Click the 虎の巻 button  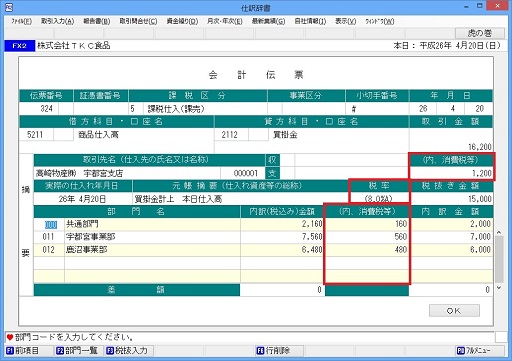click(479, 33)
